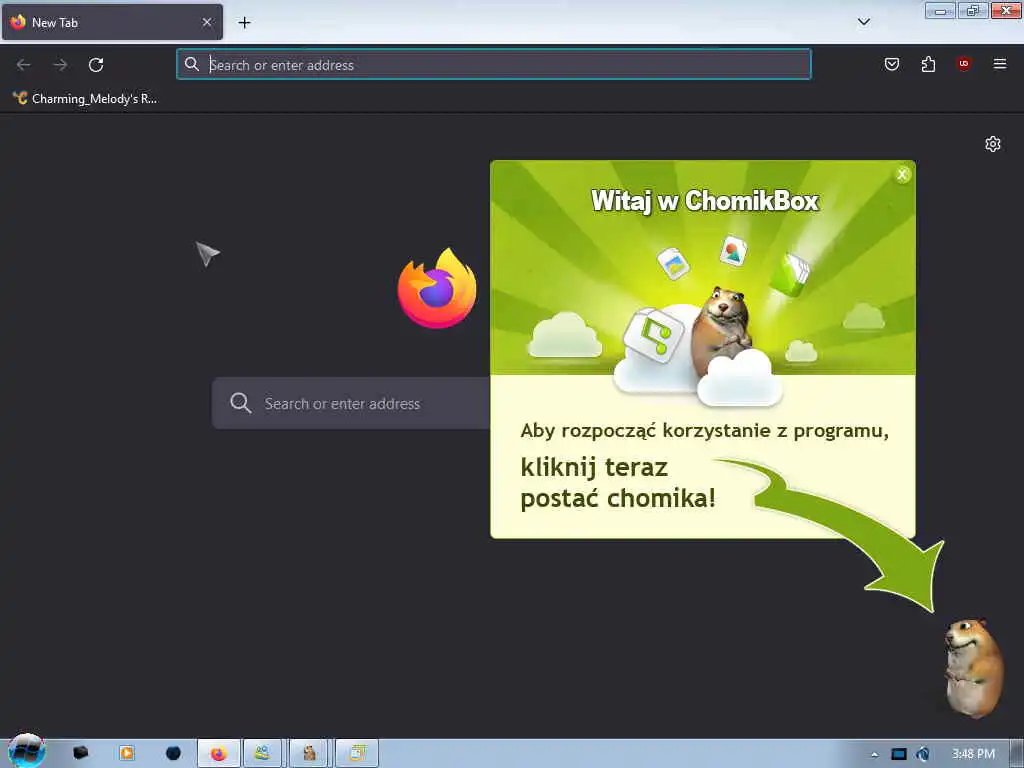Close the New Tab tab
The height and width of the screenshot is (768, 1024).
[206, 22]
